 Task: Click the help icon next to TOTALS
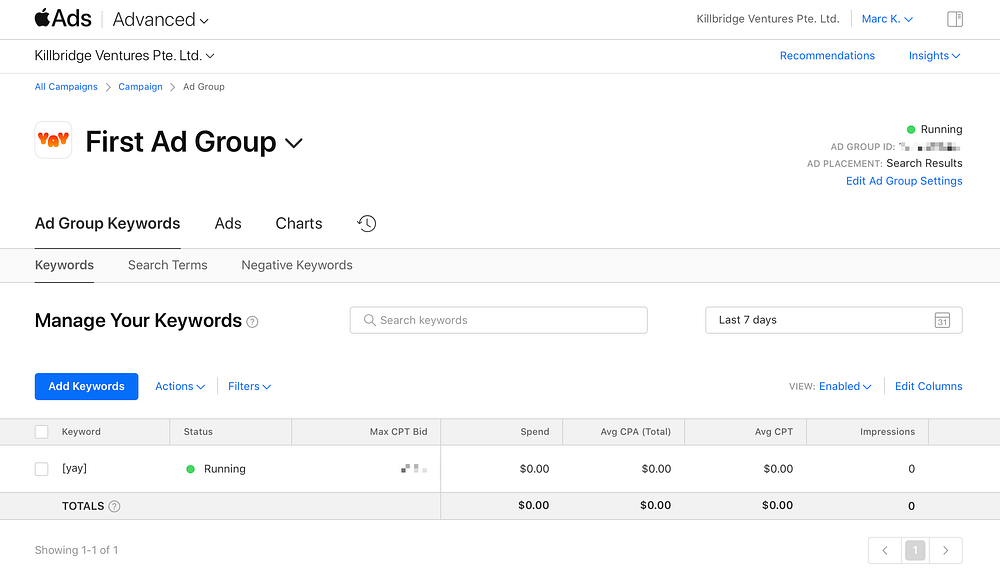tap(114, 506)
